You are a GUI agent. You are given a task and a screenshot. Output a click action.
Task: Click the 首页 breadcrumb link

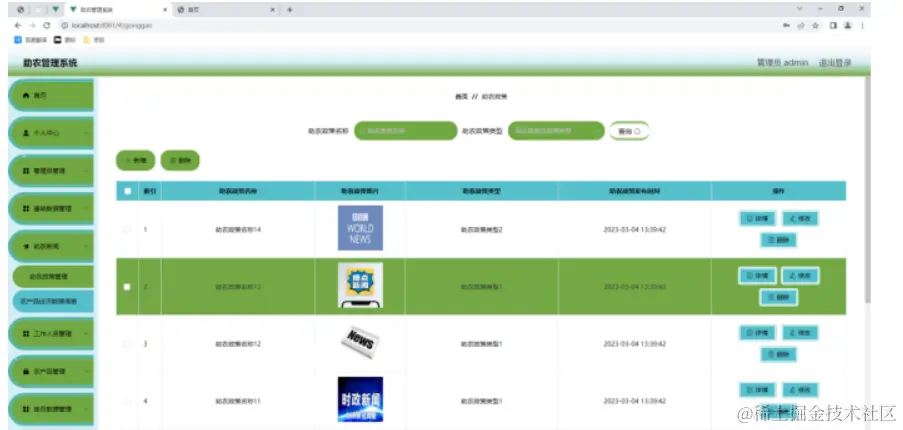coord(461,97)
